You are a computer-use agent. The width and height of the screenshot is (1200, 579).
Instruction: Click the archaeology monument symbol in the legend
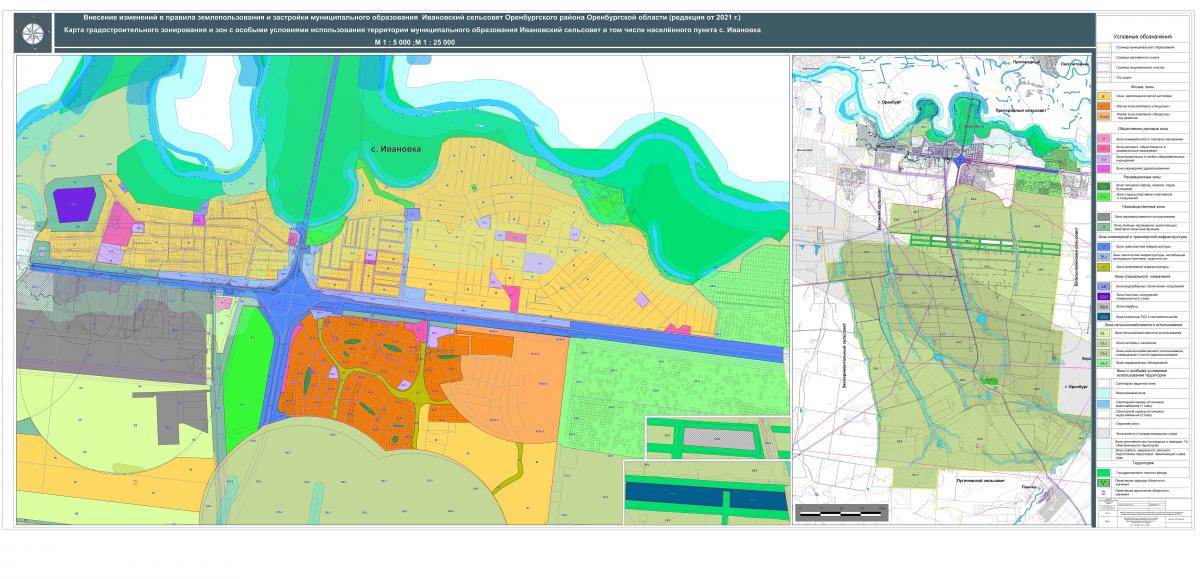[1104, 492]
